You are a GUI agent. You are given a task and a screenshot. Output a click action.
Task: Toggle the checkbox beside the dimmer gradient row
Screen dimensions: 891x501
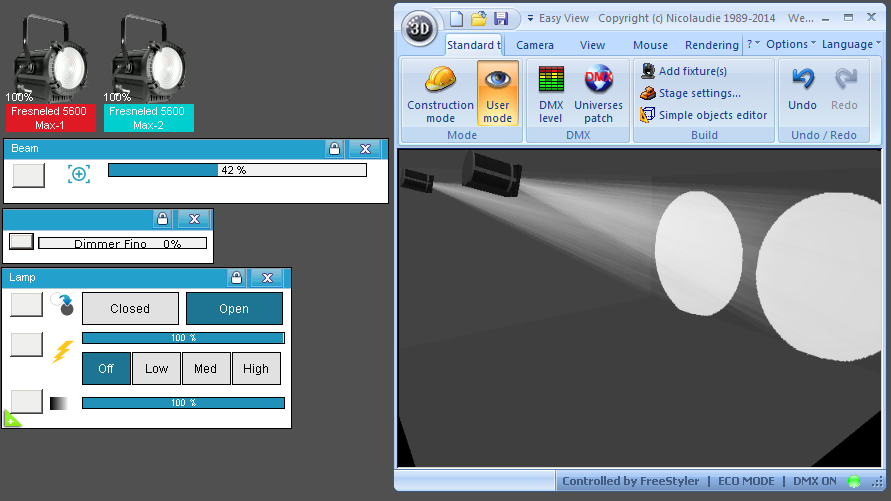(27, 402)
